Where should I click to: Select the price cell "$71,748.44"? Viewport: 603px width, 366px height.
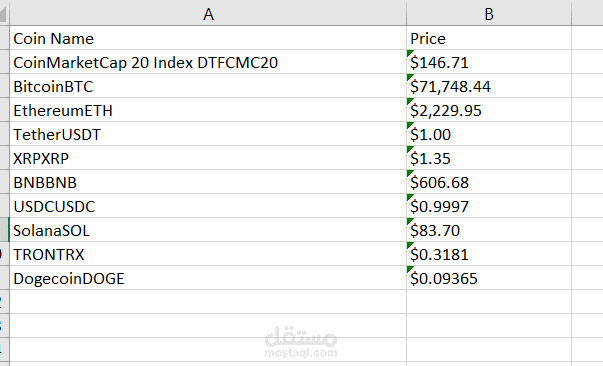489,86
